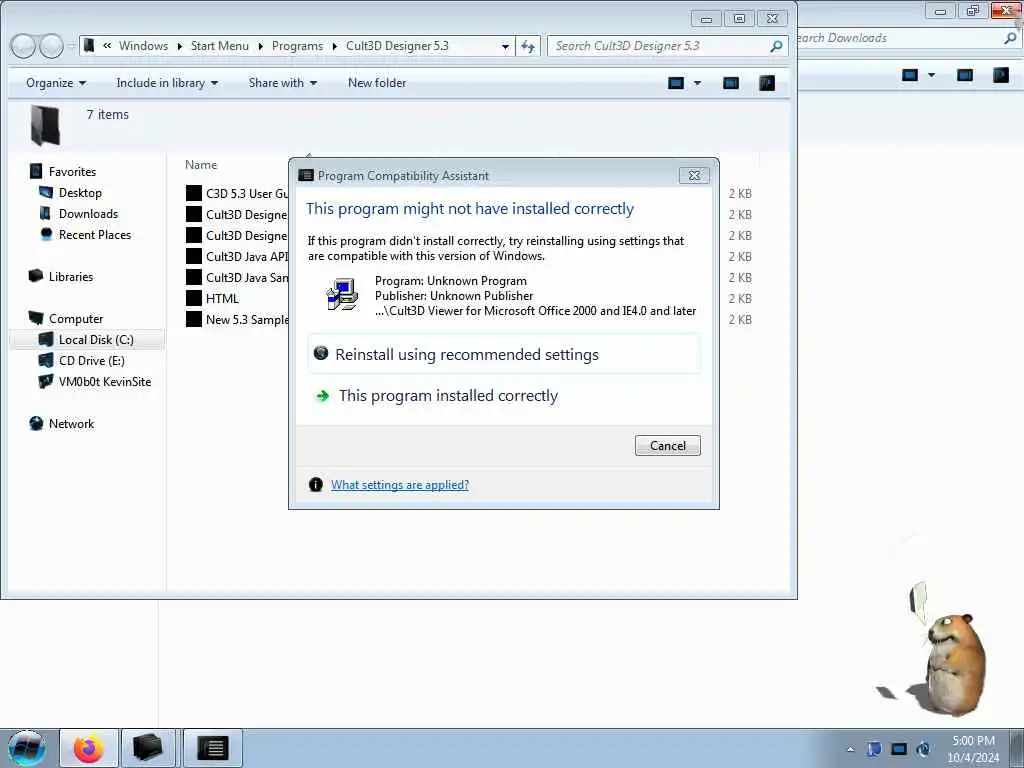The height and width of the screenshot is (768, 1024).
Task: Click the info icon next to What settings link
Action: [x=315, y=485]
